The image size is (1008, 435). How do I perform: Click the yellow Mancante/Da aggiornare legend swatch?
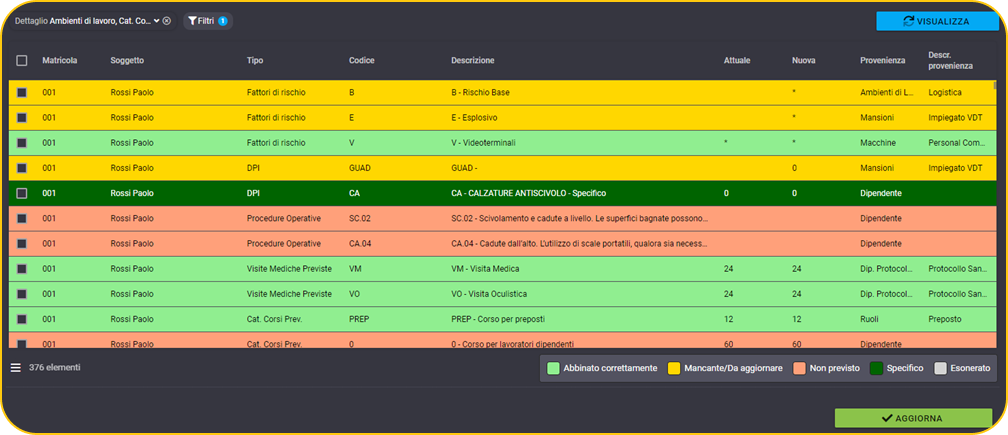674,368
